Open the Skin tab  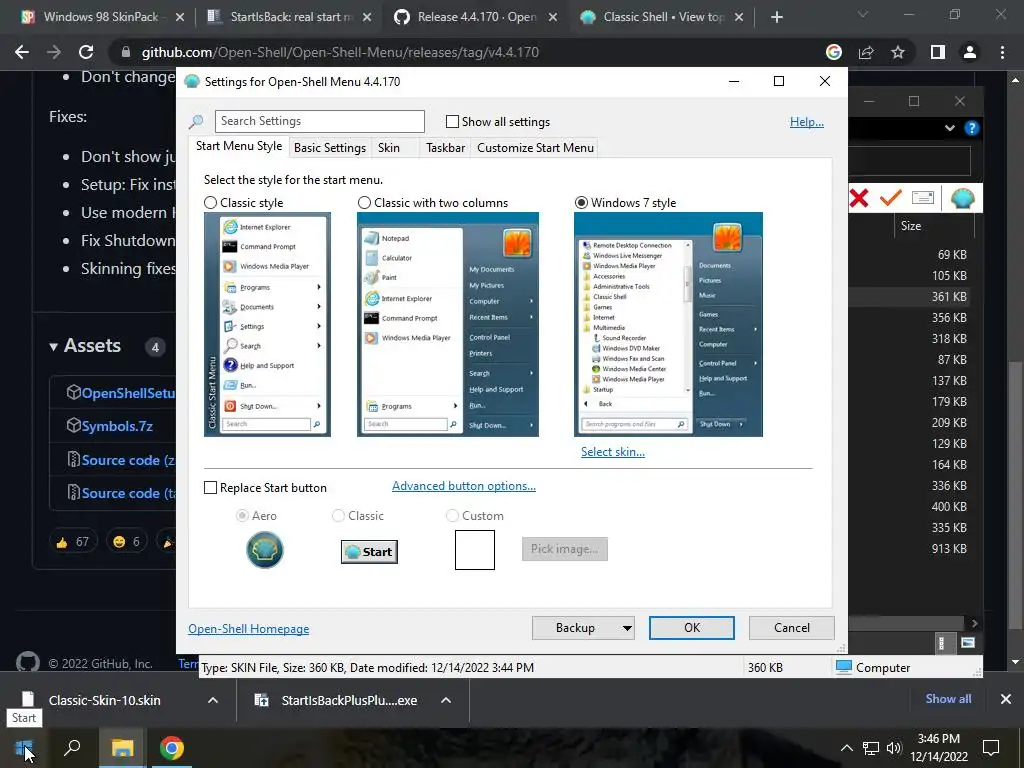click(389, 148)
